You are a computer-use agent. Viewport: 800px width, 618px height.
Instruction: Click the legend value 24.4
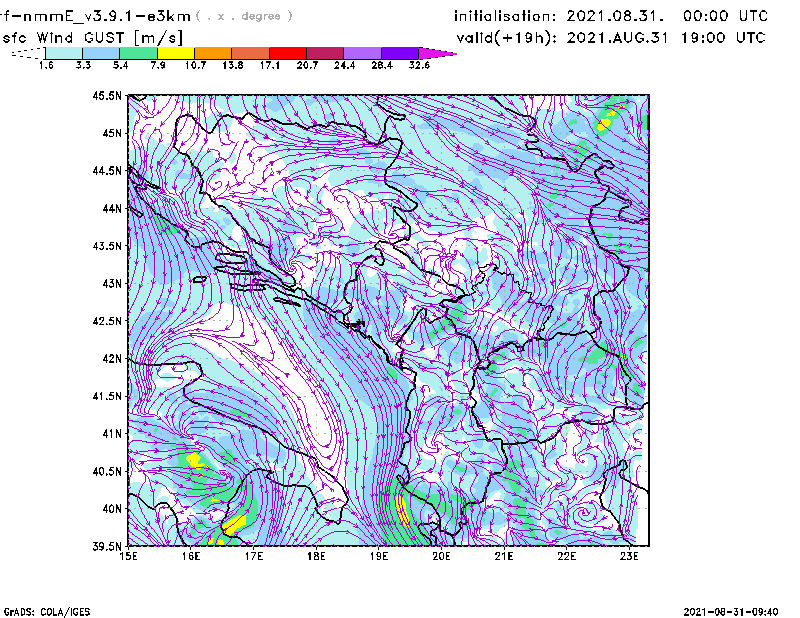(344, 65)
